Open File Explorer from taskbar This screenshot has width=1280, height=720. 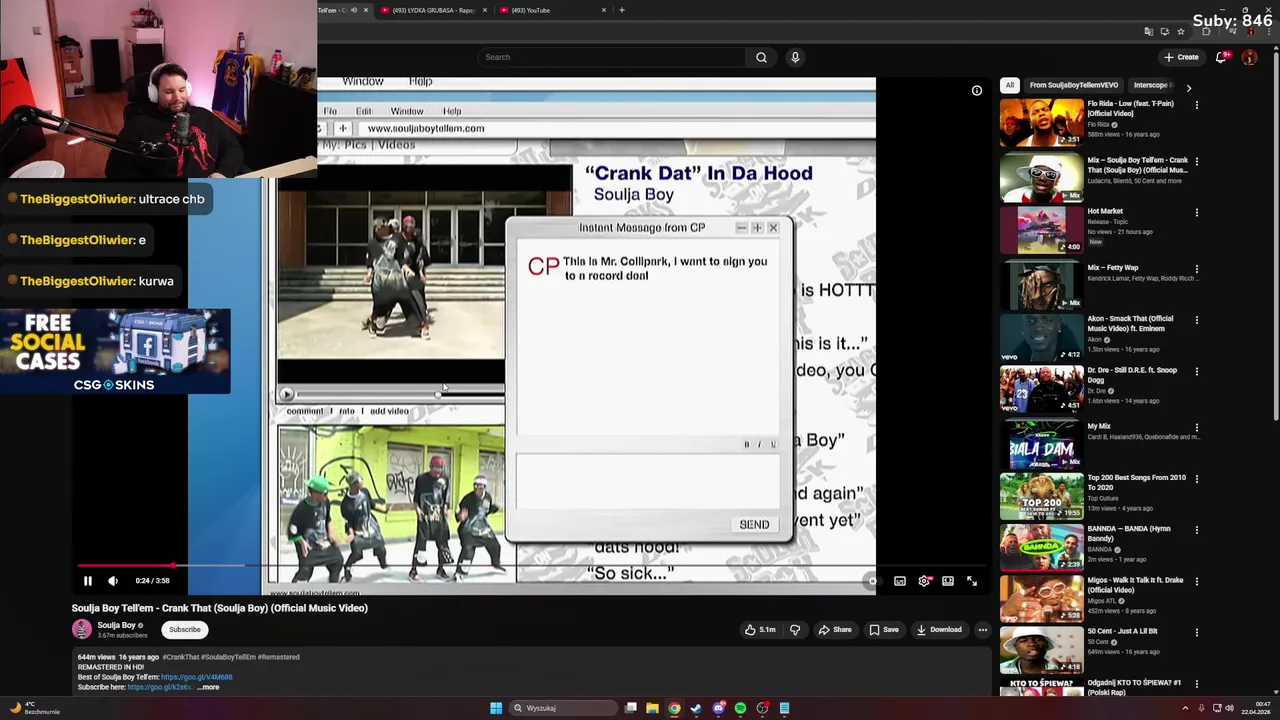click(652, 708)
